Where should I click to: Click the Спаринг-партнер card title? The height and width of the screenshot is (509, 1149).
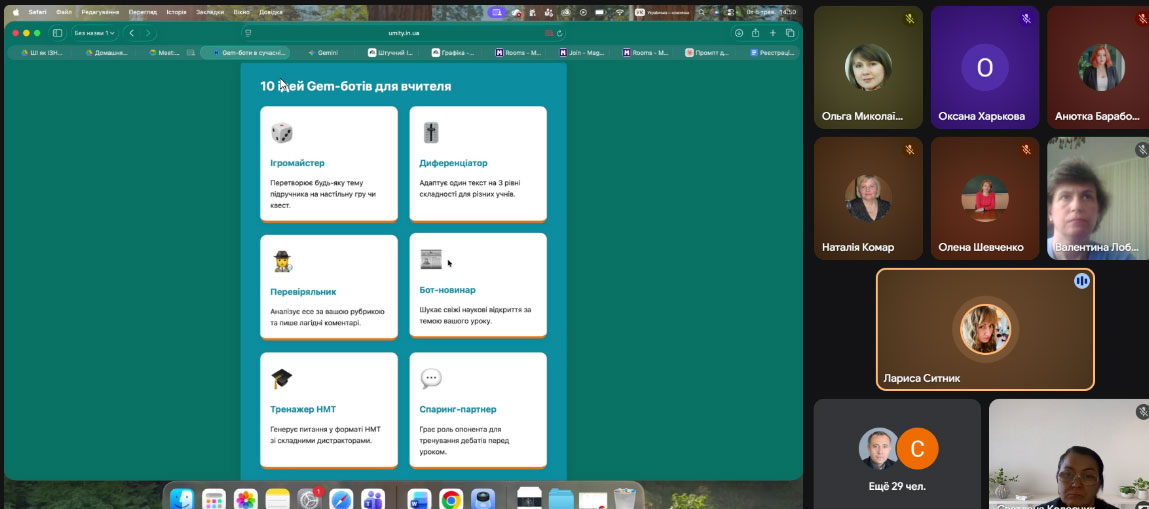click(457, 409)
